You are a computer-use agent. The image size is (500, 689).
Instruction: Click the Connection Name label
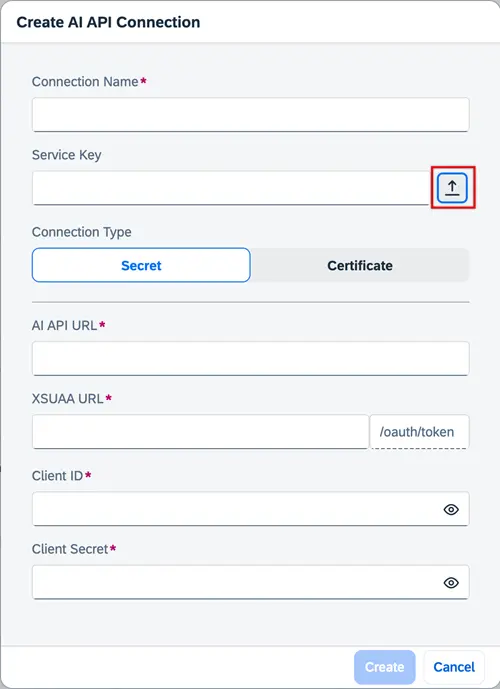pyautogui.click(x=85, y=82)
